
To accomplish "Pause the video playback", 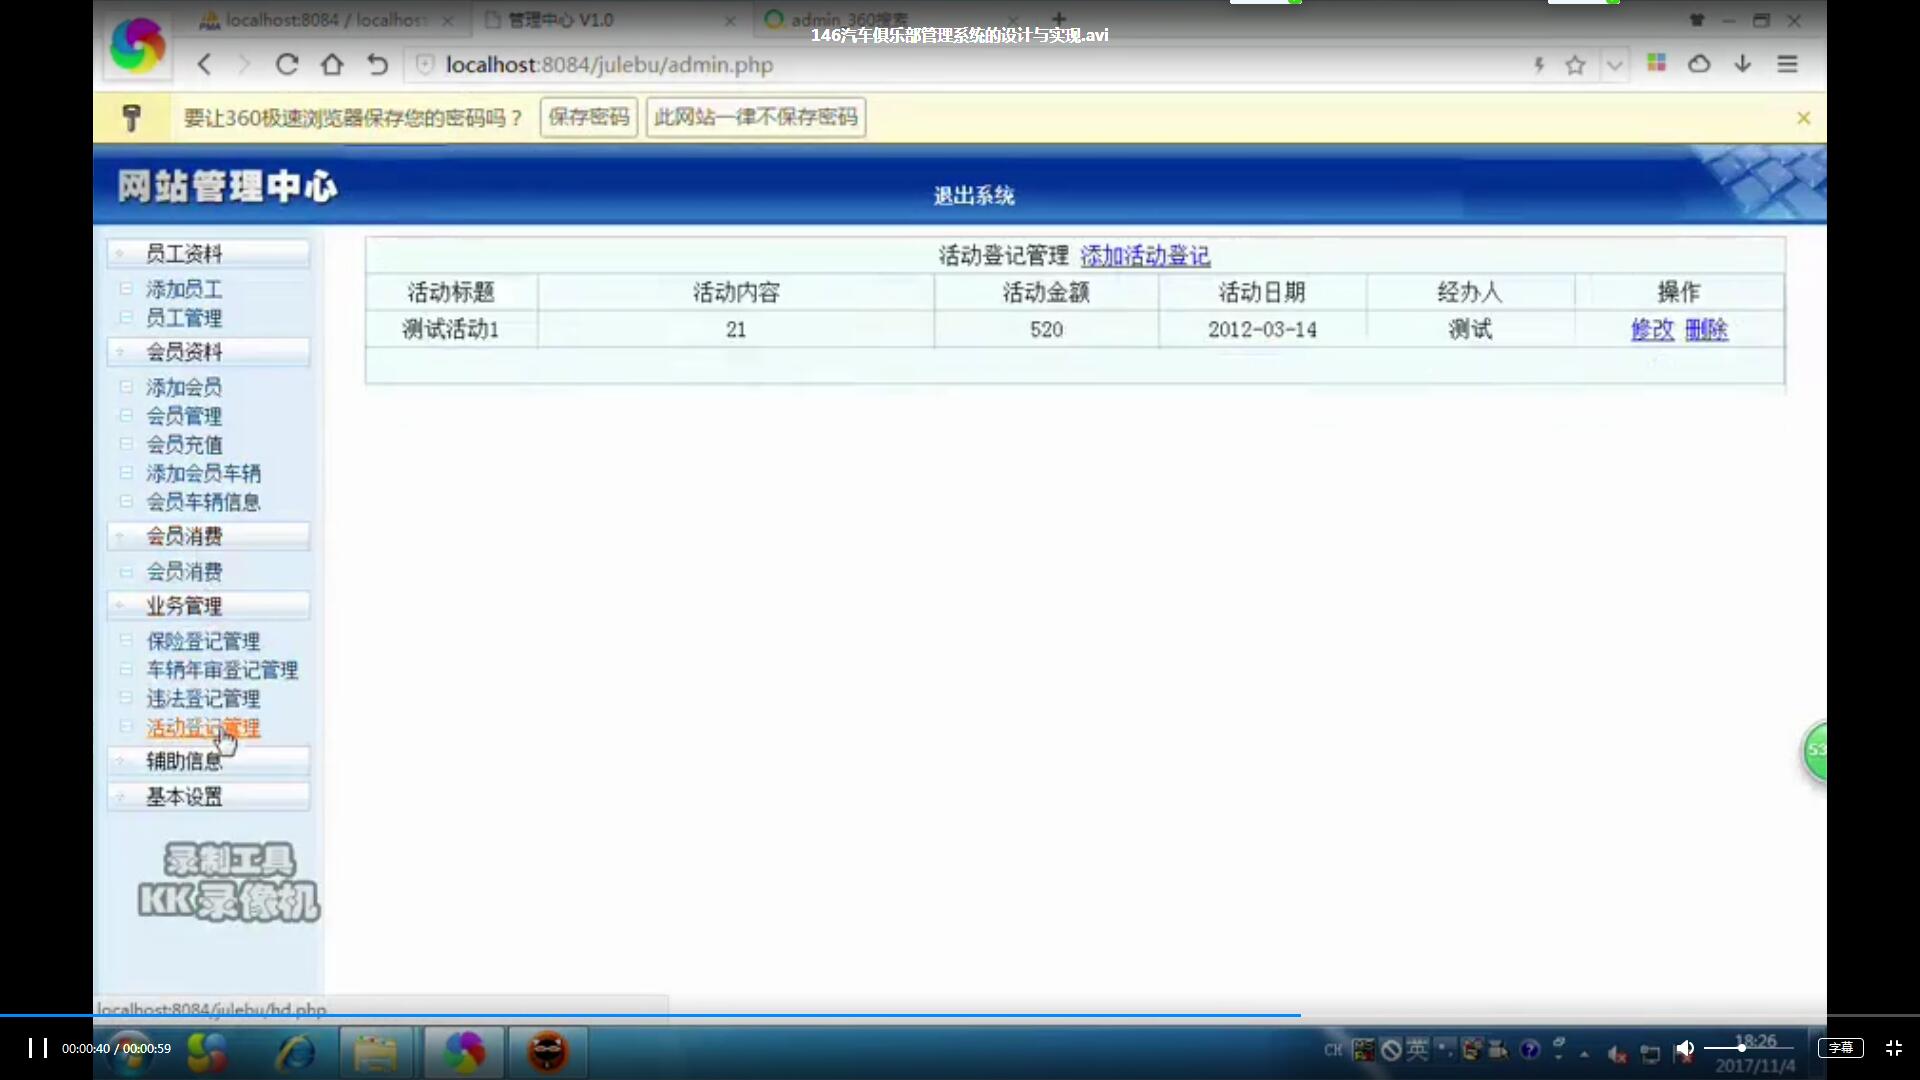I will (38, 1048).
